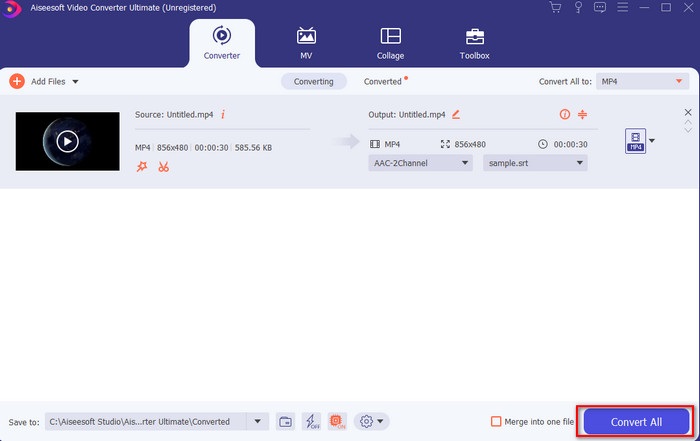
Task: Click the orange plus Add Files icon
Action: pyautogui.click(x=17, y=81)
